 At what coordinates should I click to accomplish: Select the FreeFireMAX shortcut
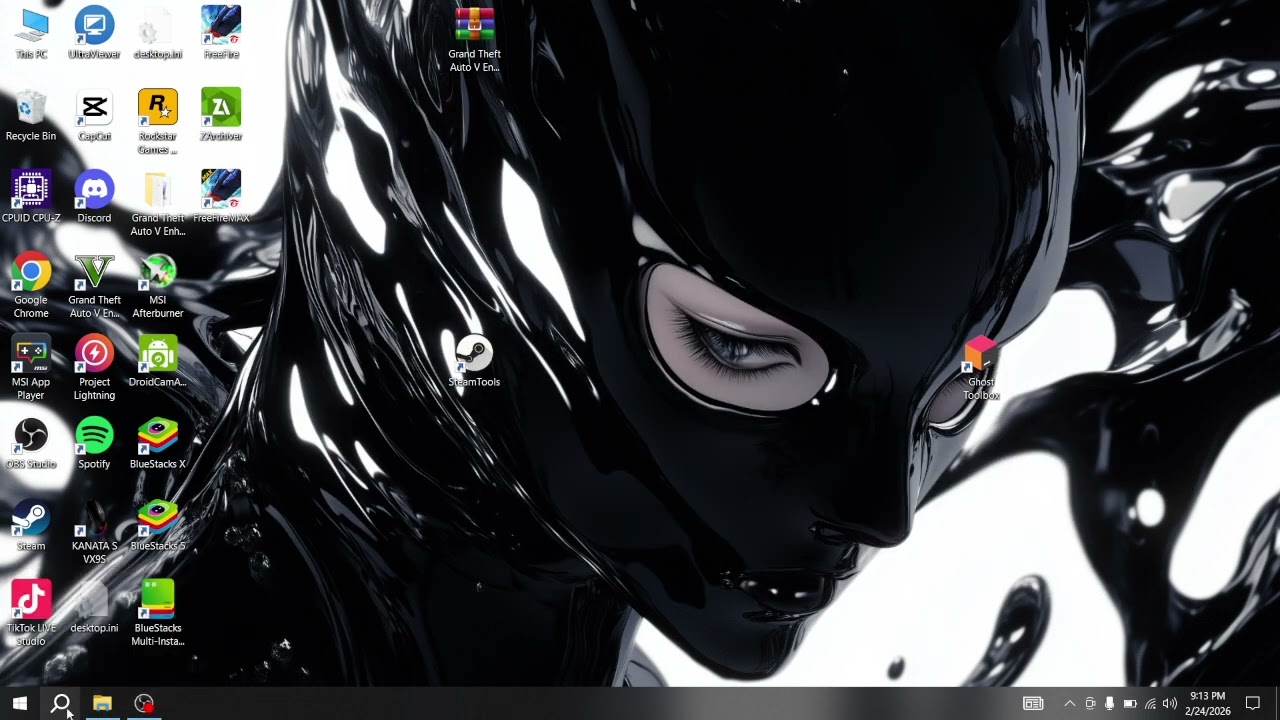coord(221,197)
